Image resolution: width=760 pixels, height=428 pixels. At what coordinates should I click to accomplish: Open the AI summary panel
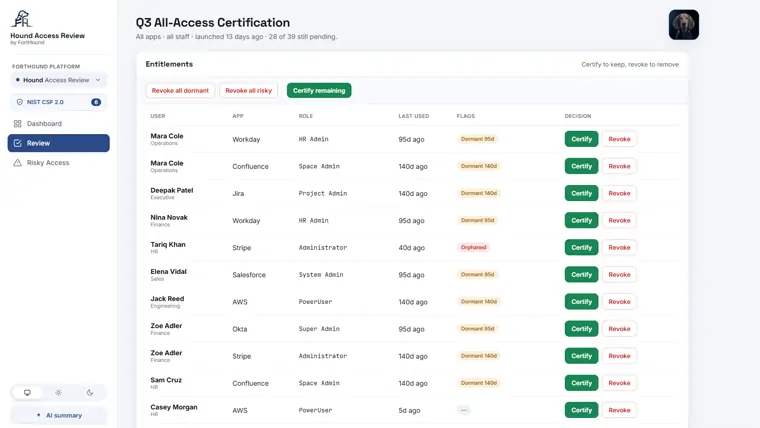click(x=59, y=415)
